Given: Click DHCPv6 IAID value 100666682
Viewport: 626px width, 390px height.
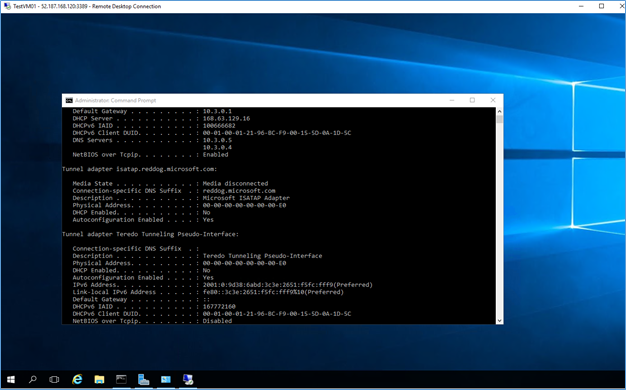Looking at the screenshot, I should tap(219, 126).
